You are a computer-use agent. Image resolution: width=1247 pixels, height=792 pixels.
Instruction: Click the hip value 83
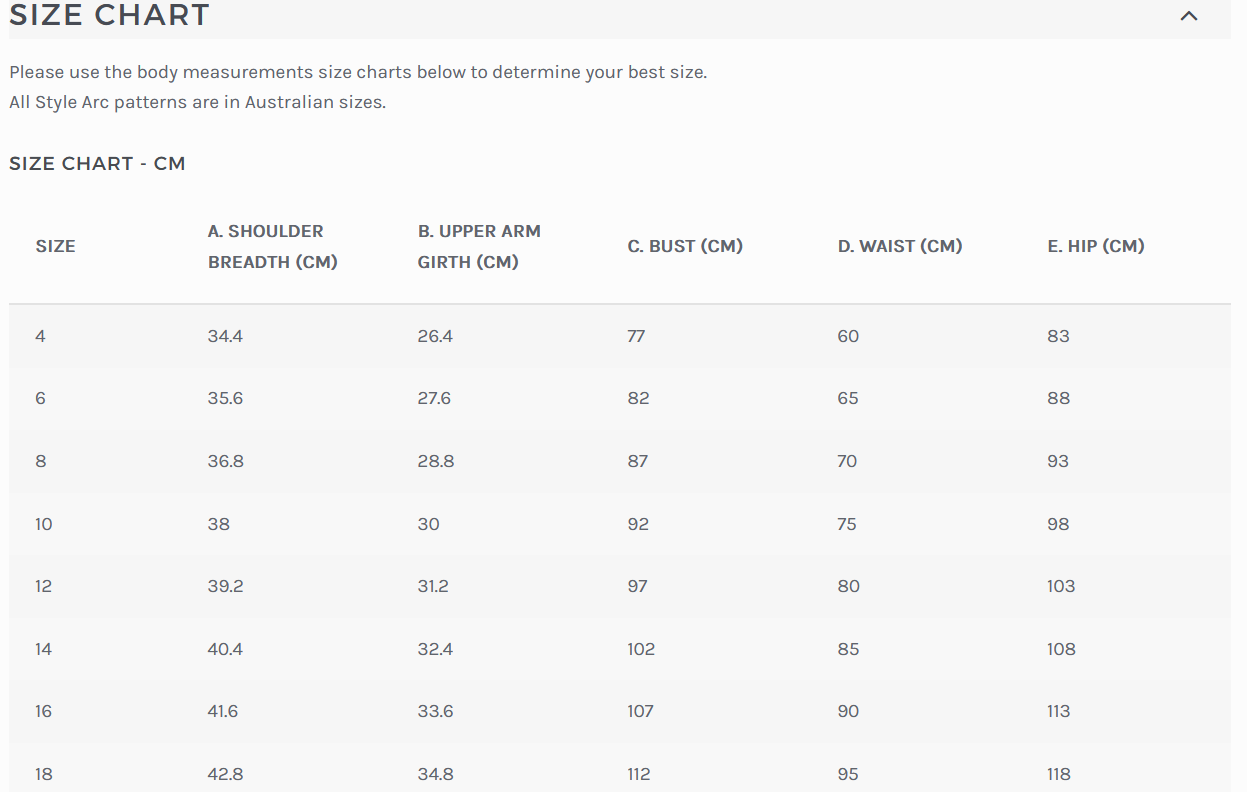tap(1058, 336)
